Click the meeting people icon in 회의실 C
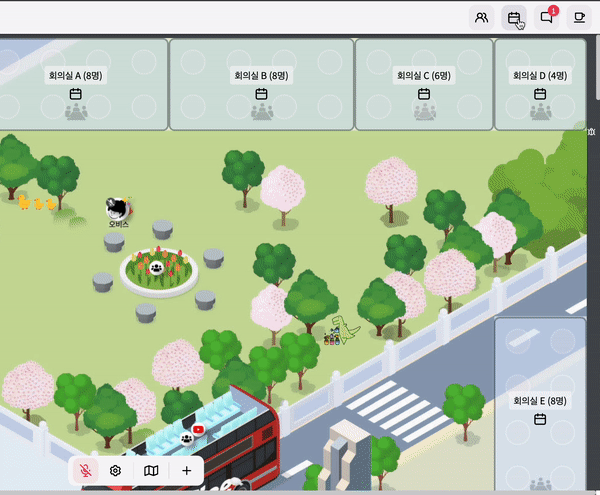Viewport: 600px width, 495px height. [424, 112]
